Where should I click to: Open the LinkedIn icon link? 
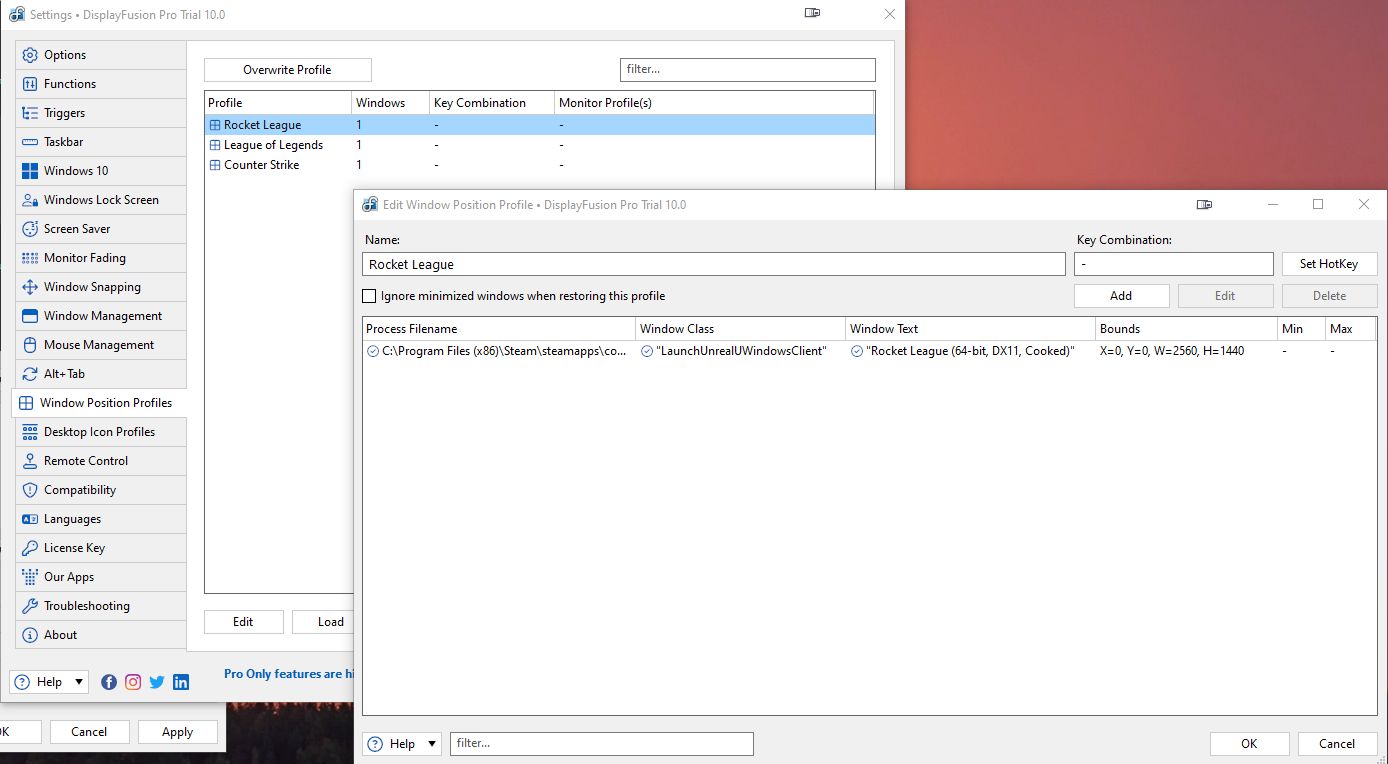tap(181, 682)
